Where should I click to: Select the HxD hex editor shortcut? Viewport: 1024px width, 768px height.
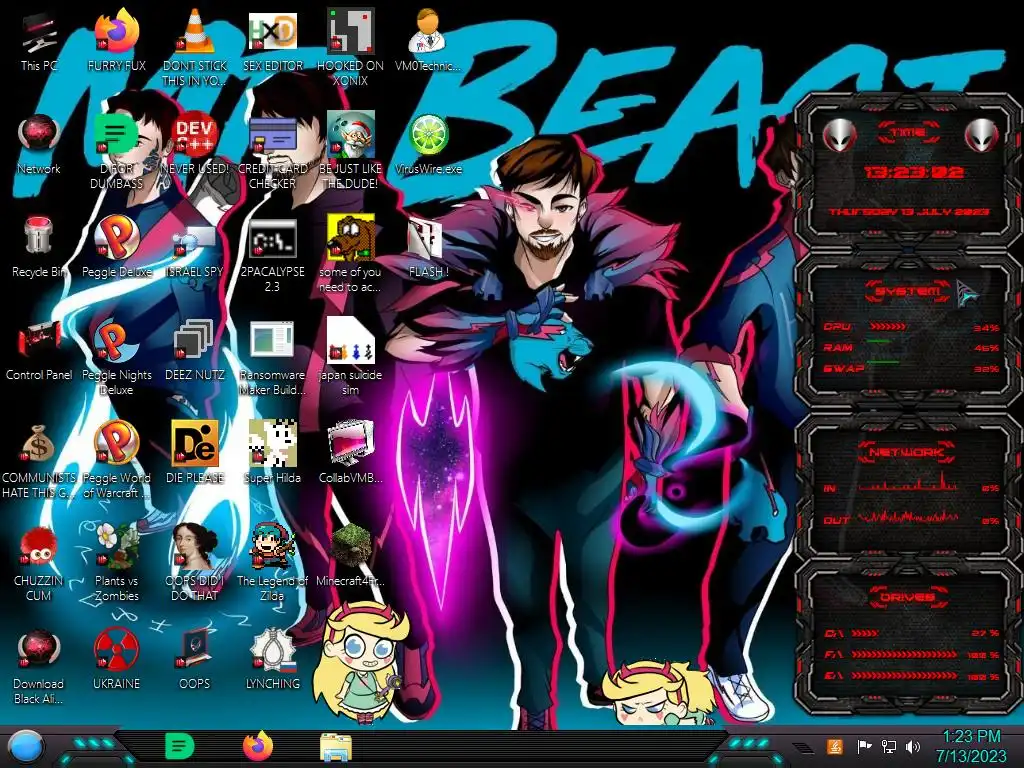[x=272, y=42]
